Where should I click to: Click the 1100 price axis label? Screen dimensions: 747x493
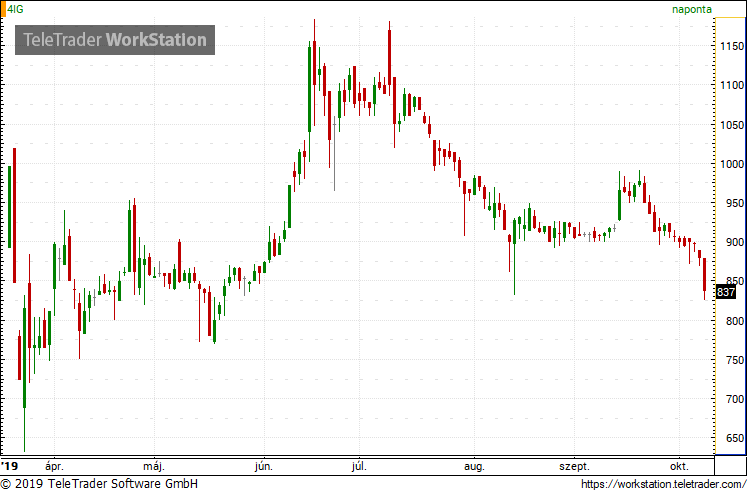coord(732,85)
